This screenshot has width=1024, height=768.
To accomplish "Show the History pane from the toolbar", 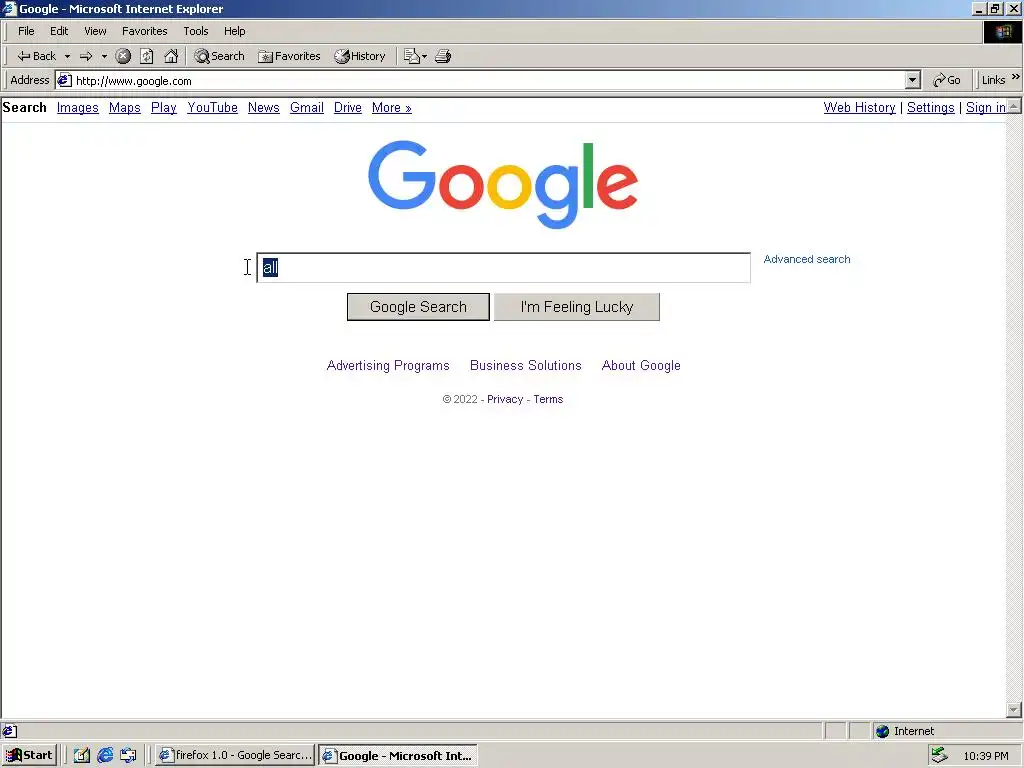I will tap(360, 56).
